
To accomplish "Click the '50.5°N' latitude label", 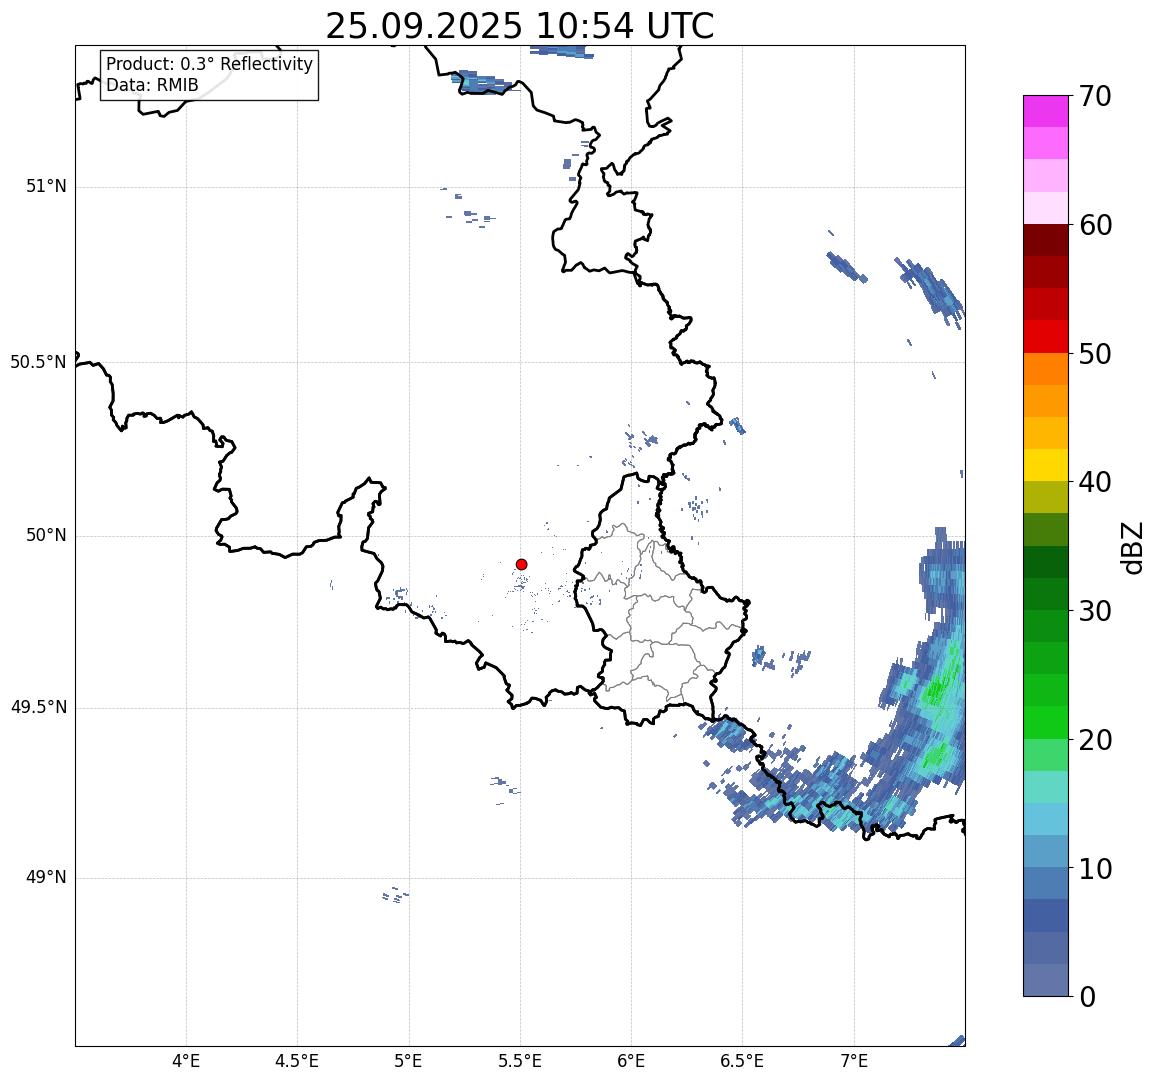I will (38, 362).
